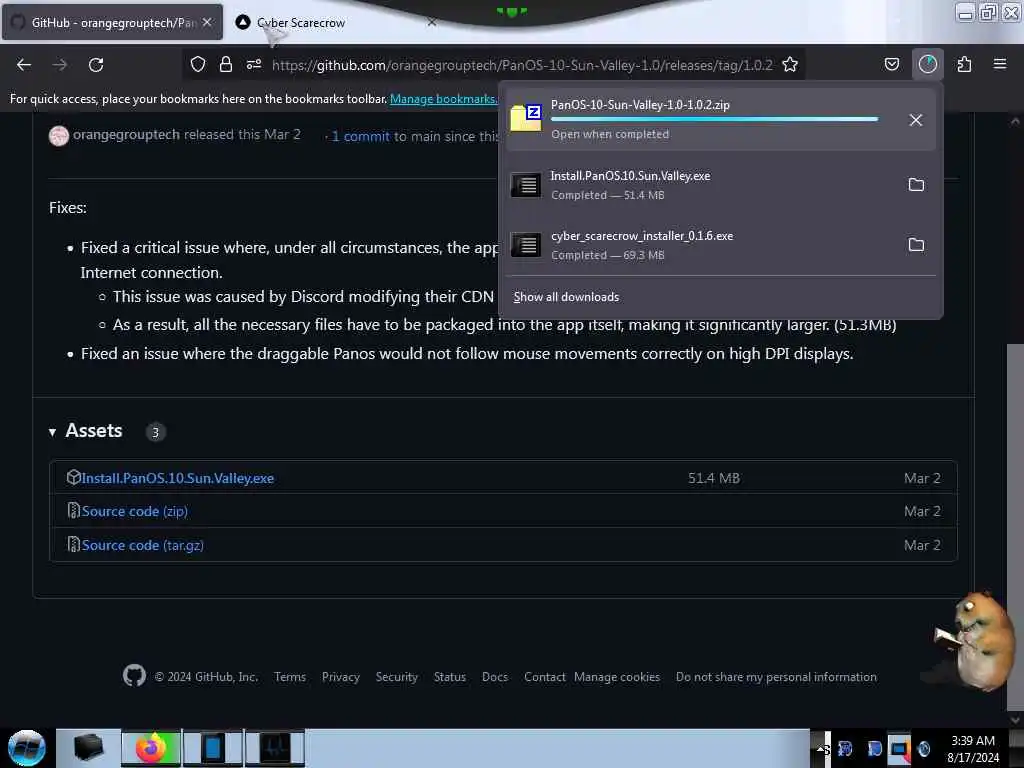Open the Security footer link

coord(396,677)
